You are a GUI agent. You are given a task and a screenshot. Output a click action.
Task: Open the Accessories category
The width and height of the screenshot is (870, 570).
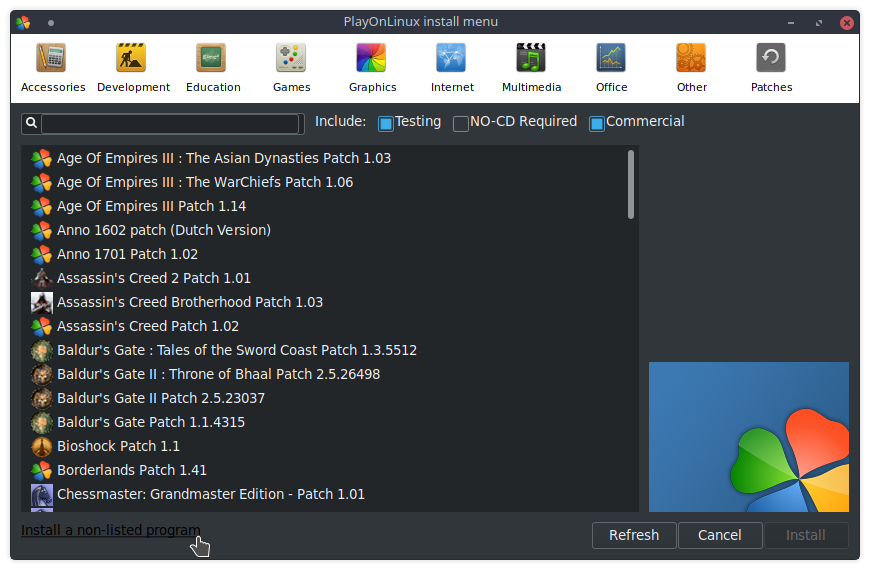coord(53,68)
